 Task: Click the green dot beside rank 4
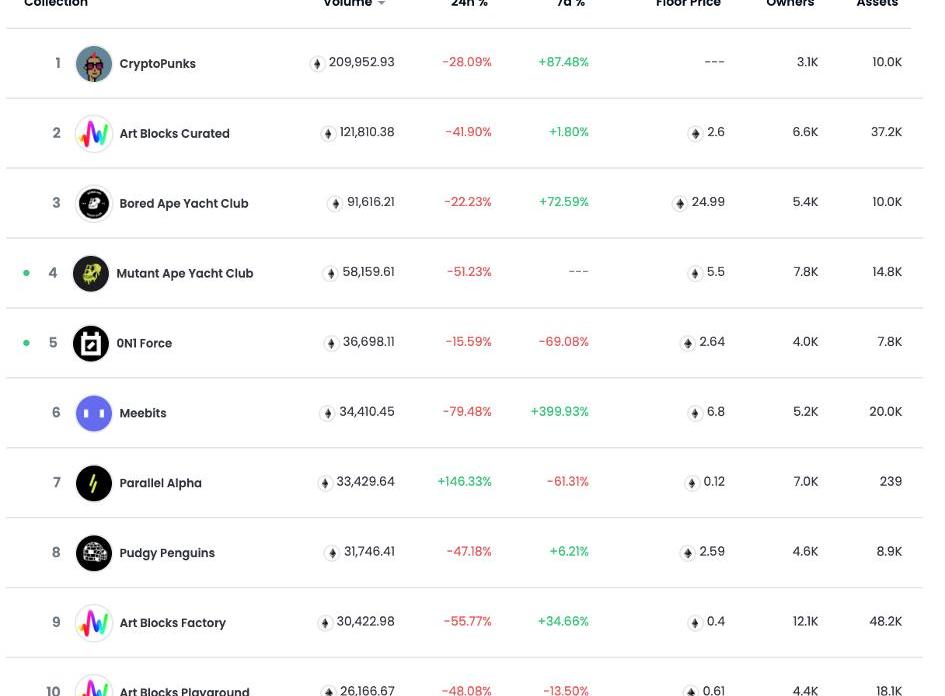click(x=26, y=273)
